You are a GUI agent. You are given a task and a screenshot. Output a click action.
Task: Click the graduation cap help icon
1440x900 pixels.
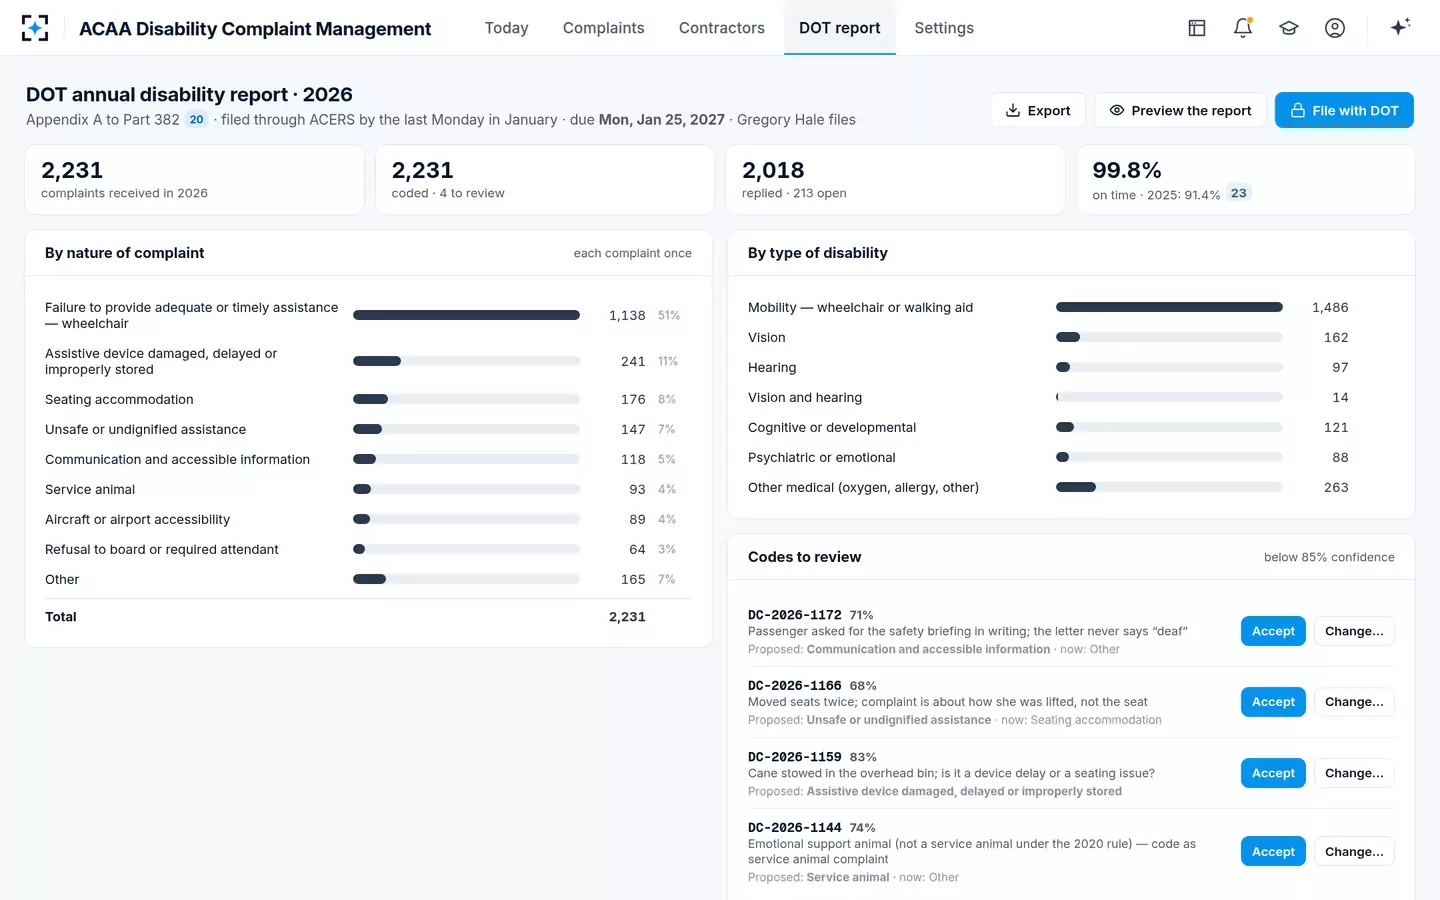click(x=1289, y=28)
